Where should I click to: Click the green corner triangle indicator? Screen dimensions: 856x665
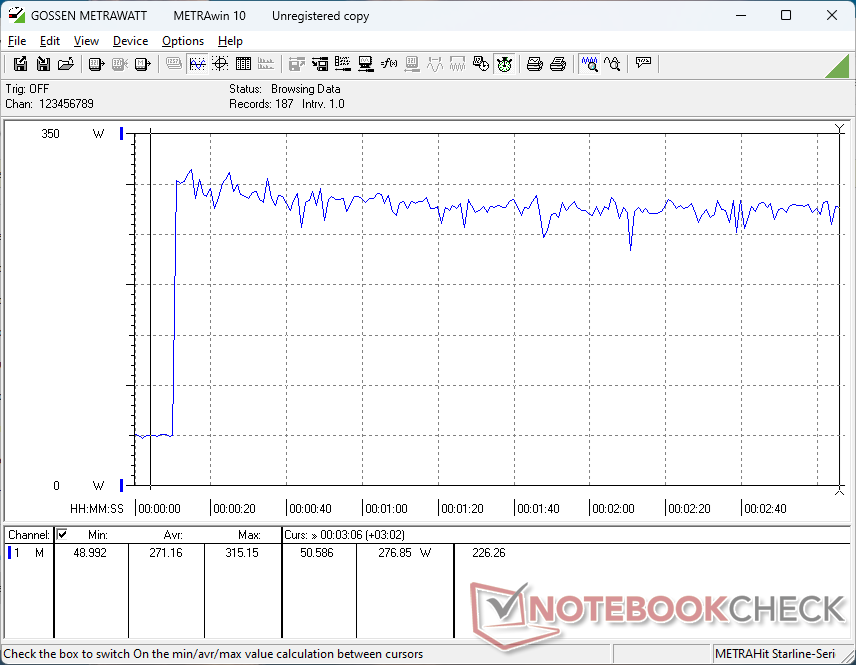tap(838, 67)
